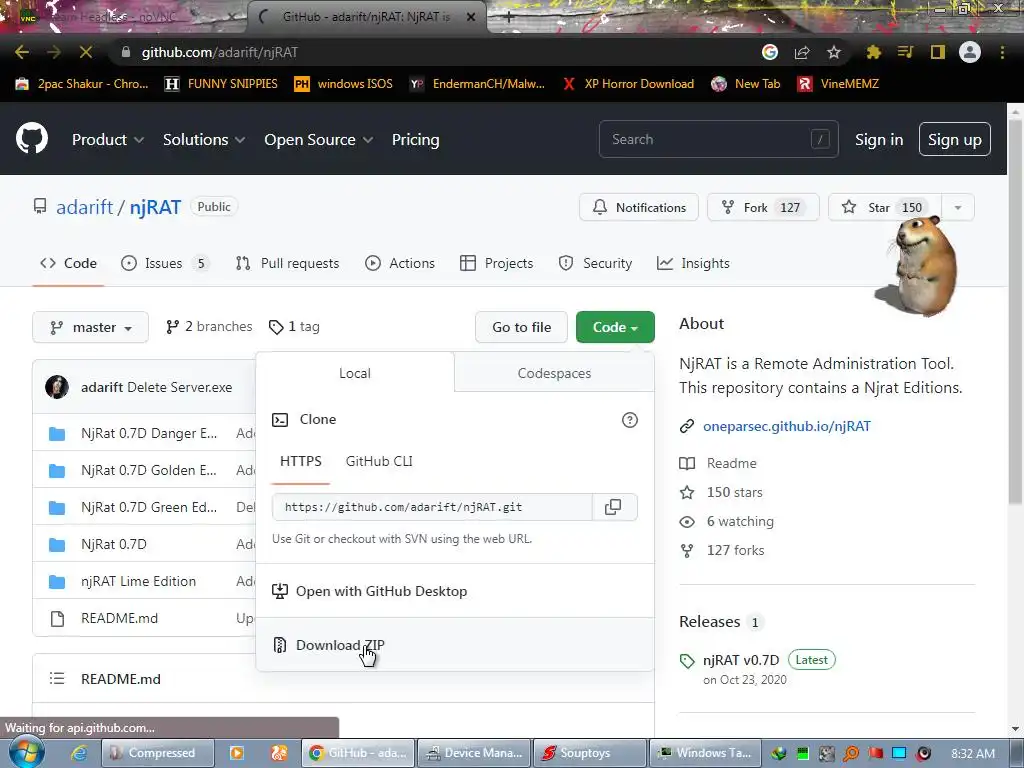The width and height of the screenshot is (1024, 768).
Task: Open the NjRat 0.7D Golden folder
Action: pos(149,470)
